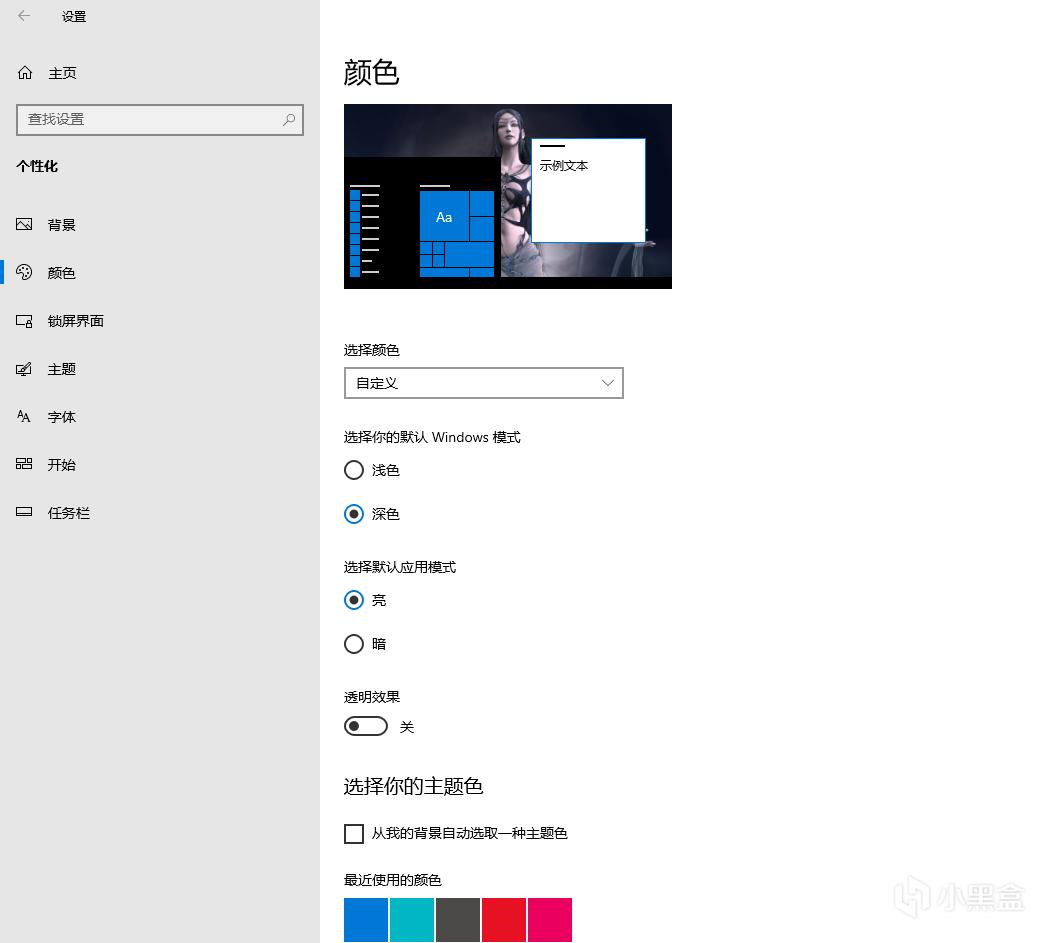
Task: Pick the blue recent color
Action: [x=366, y=920]
